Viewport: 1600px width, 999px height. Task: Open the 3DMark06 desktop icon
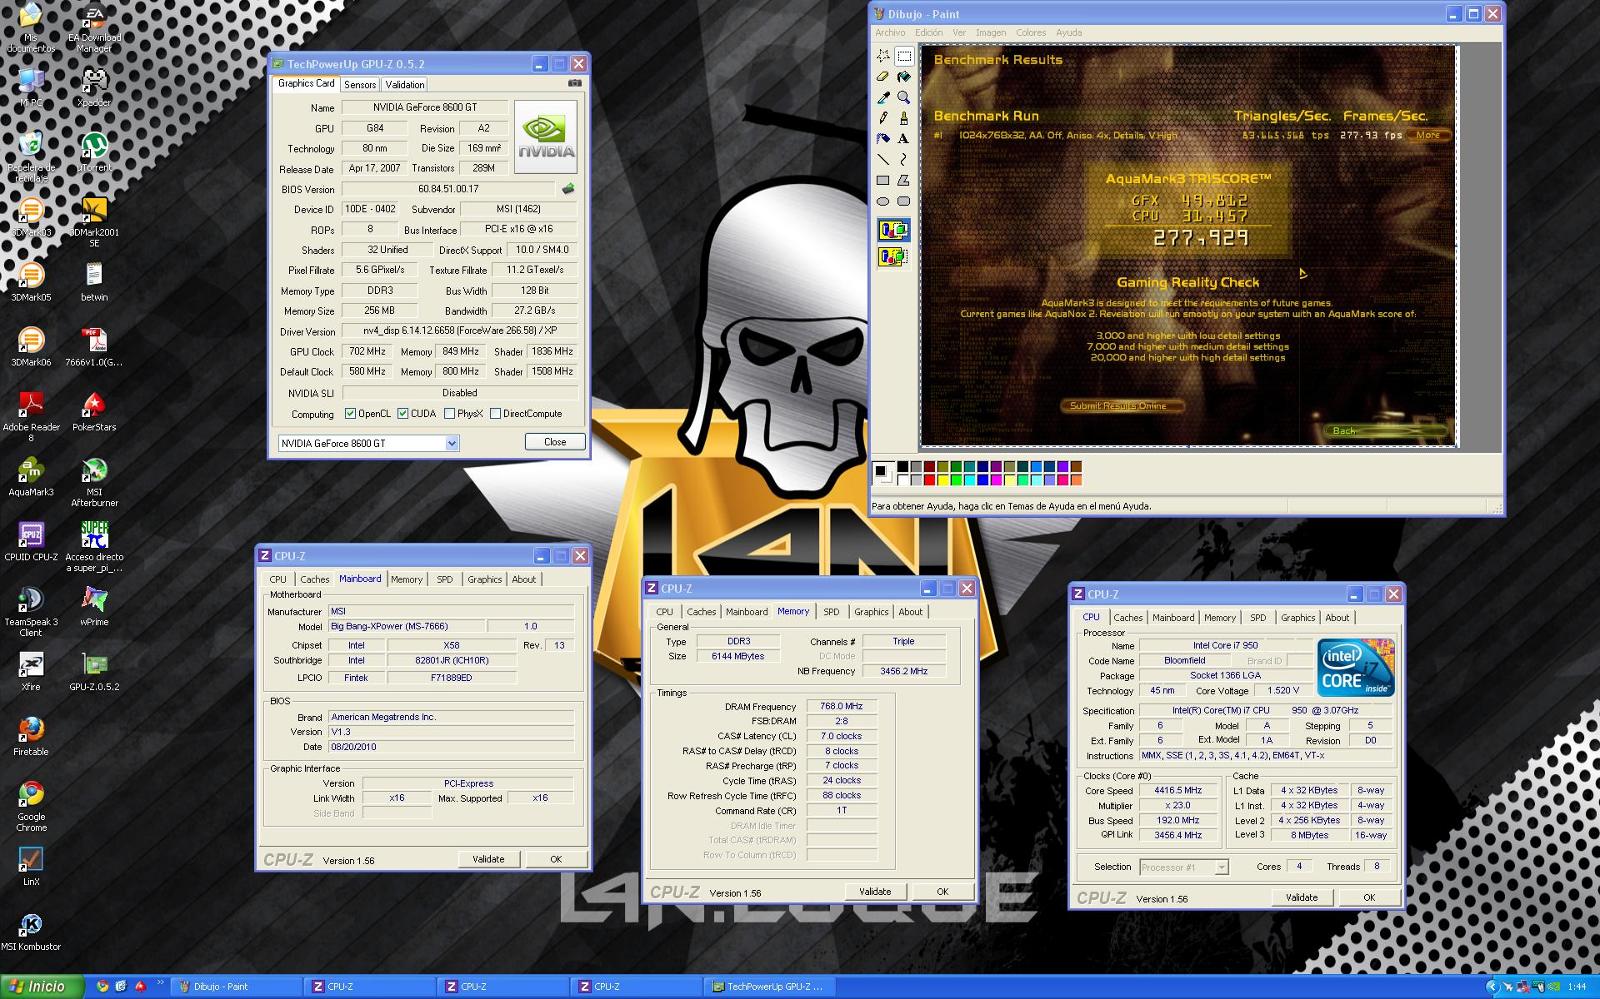[x=31, y=346]
